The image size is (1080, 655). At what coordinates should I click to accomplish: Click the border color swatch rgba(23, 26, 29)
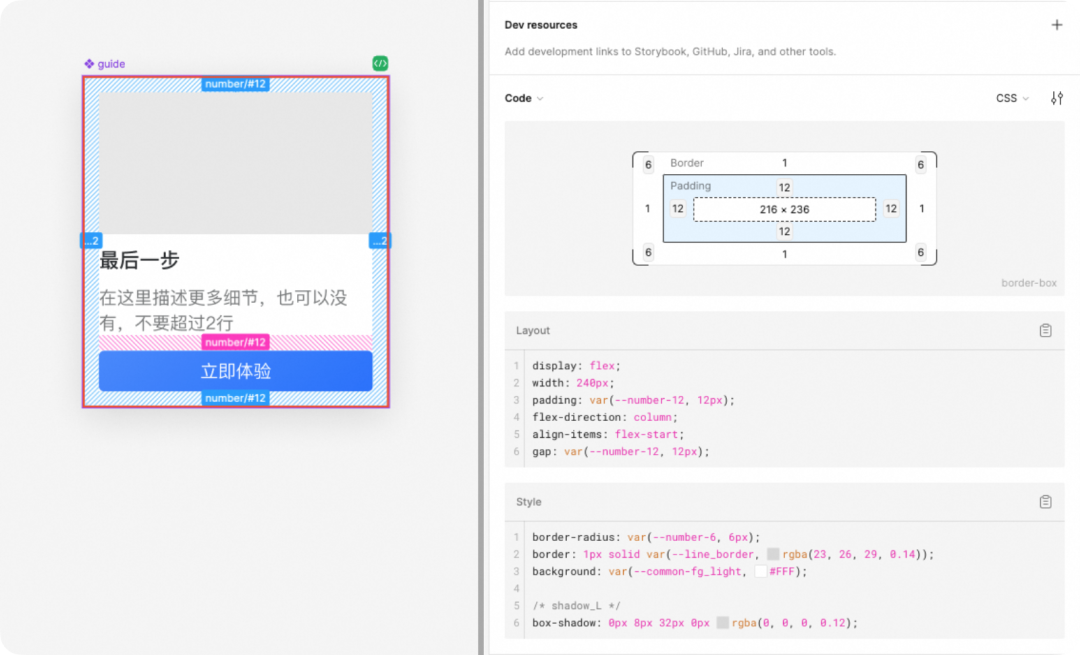tap(773, 554)
